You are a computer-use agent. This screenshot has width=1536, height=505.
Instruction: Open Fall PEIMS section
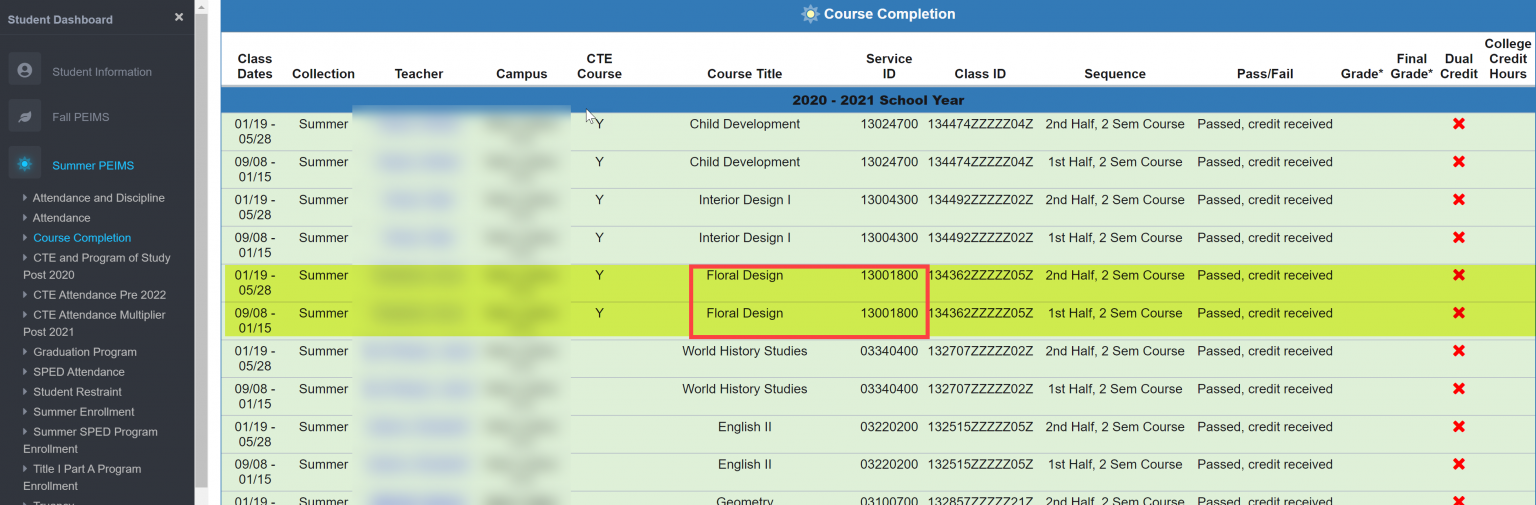point(81,117)
